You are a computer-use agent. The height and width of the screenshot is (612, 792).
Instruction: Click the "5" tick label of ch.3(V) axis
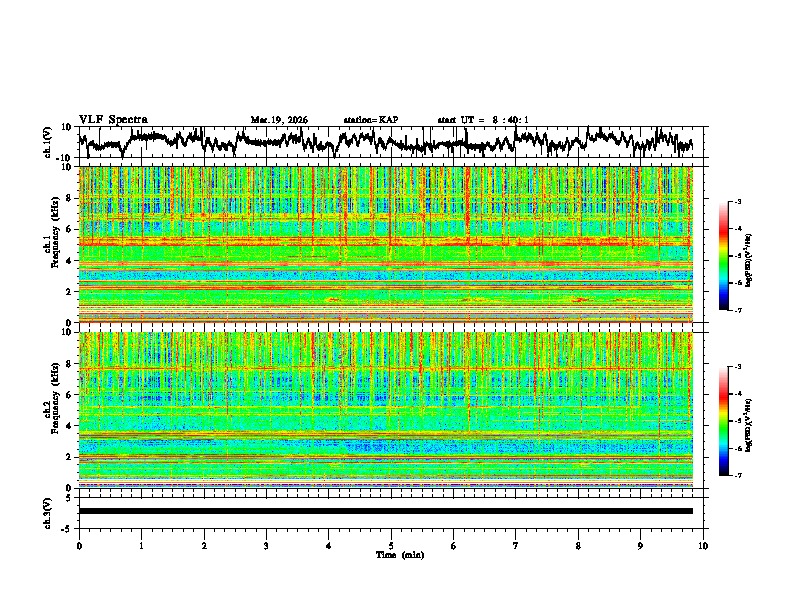[70, 498]
